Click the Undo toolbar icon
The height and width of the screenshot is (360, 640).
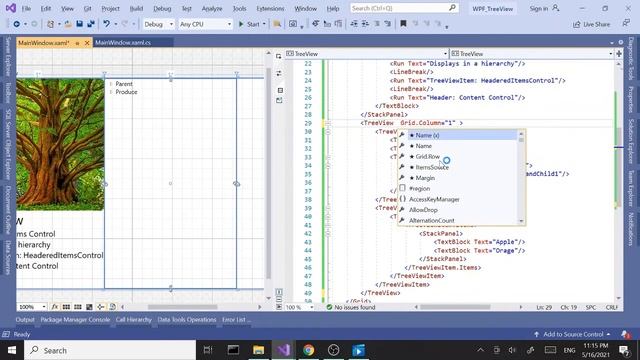point(107,24)
